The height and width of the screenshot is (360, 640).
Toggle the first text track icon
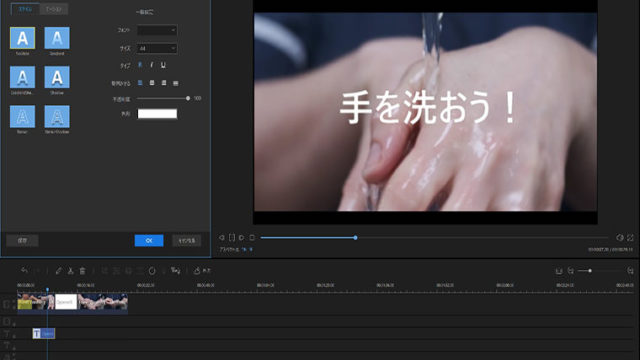tap(7, 334)
